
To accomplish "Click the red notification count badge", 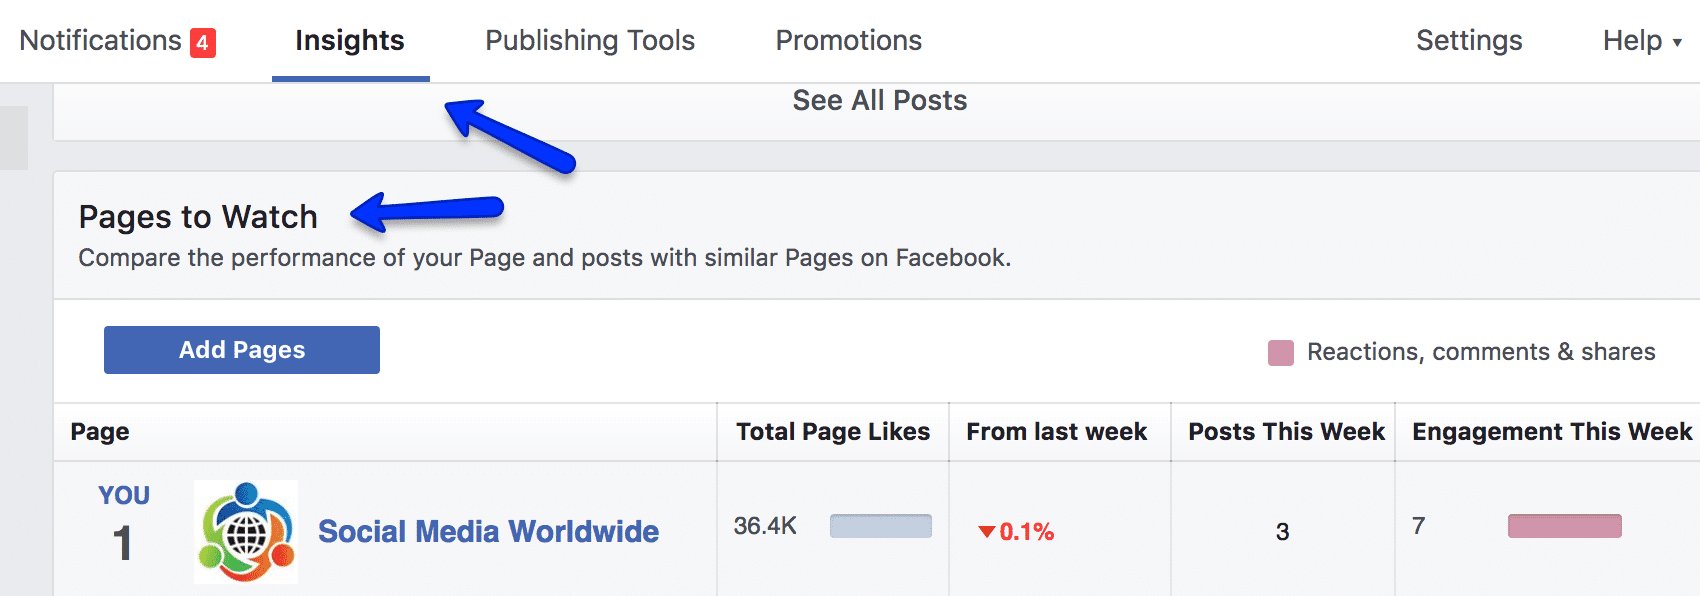I will [203, 43].
